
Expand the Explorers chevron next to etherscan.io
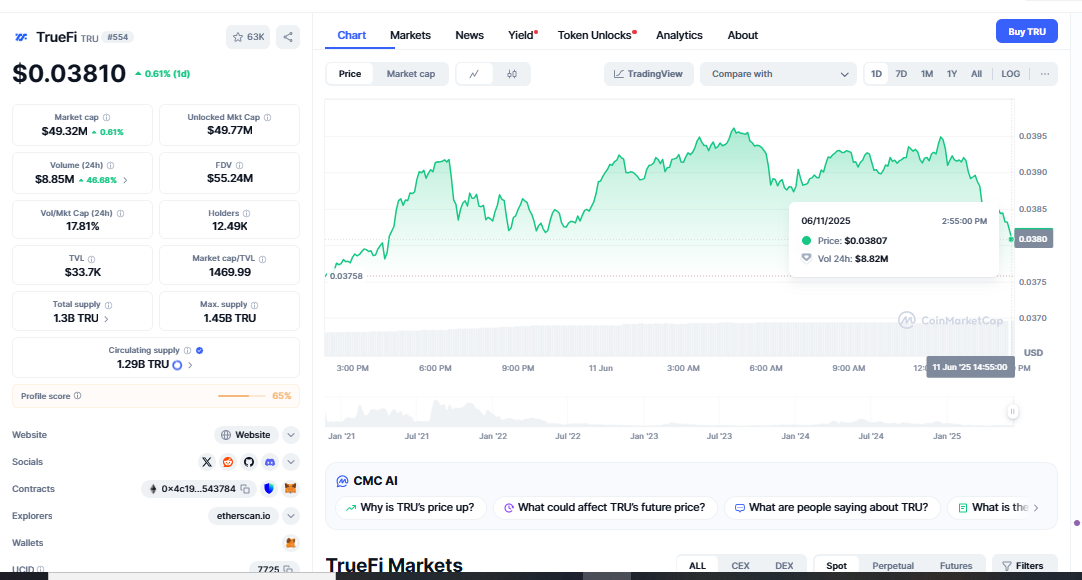click(291, 516)
